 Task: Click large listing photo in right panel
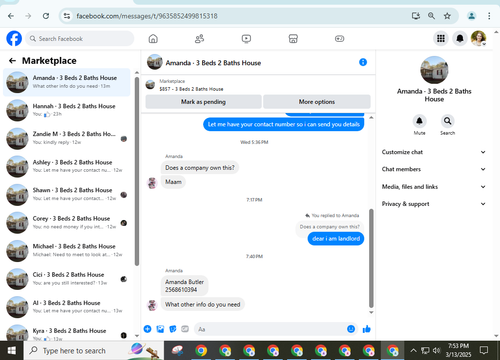pos(434,70)
